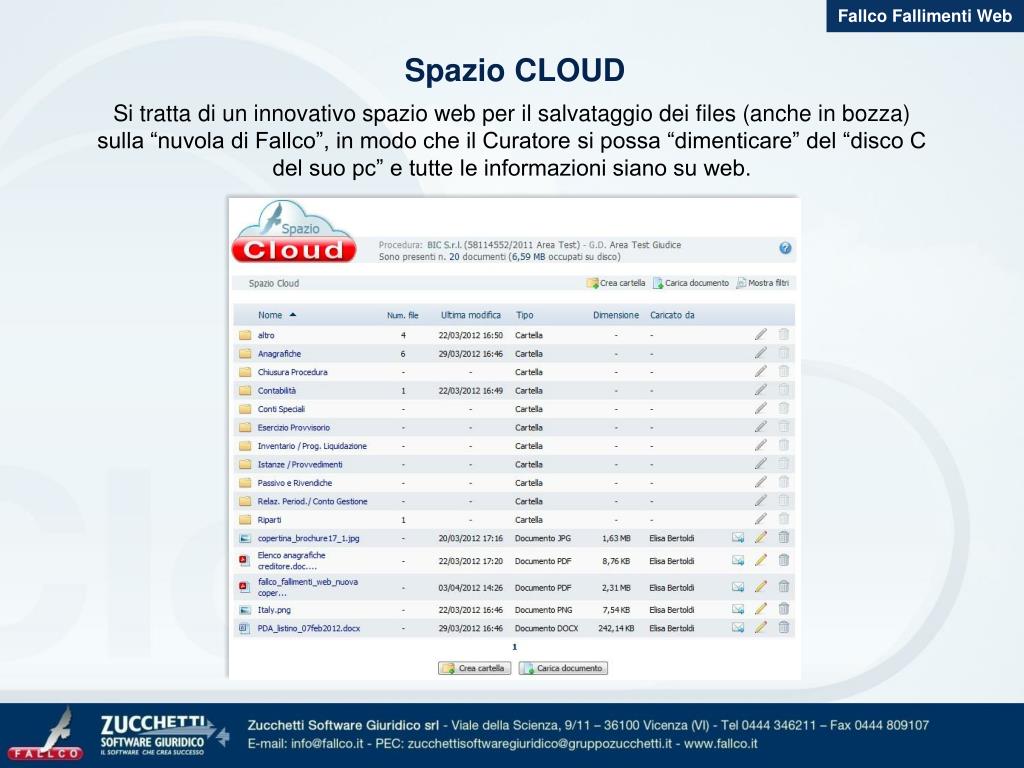Viewport: 1024px width, 768px height.
Task: Sort by Tipo column header
Action: tap(524, 315)
